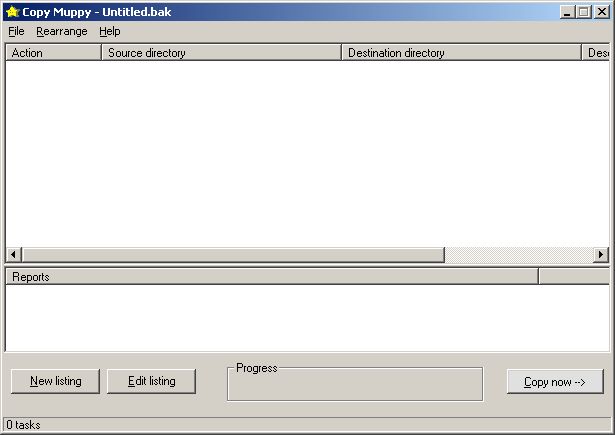Click the New listing button
Viewport: 615px width, 435px height.
(56, 381)
